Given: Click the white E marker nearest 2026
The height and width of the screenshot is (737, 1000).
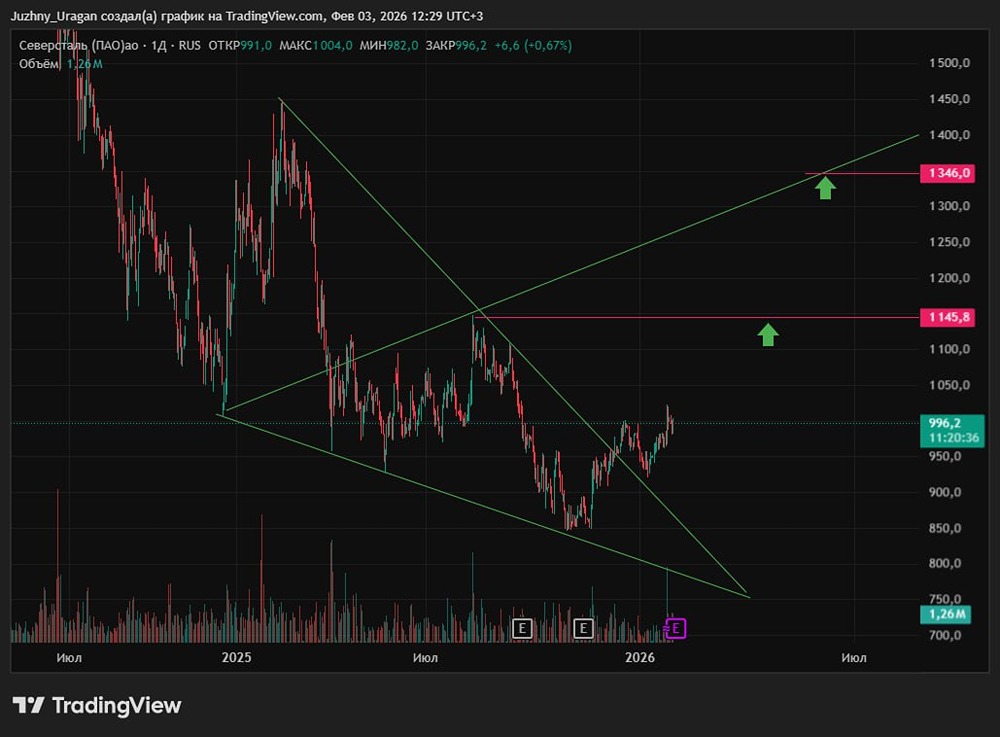Looking at the screenshot, I should point(583,629).
